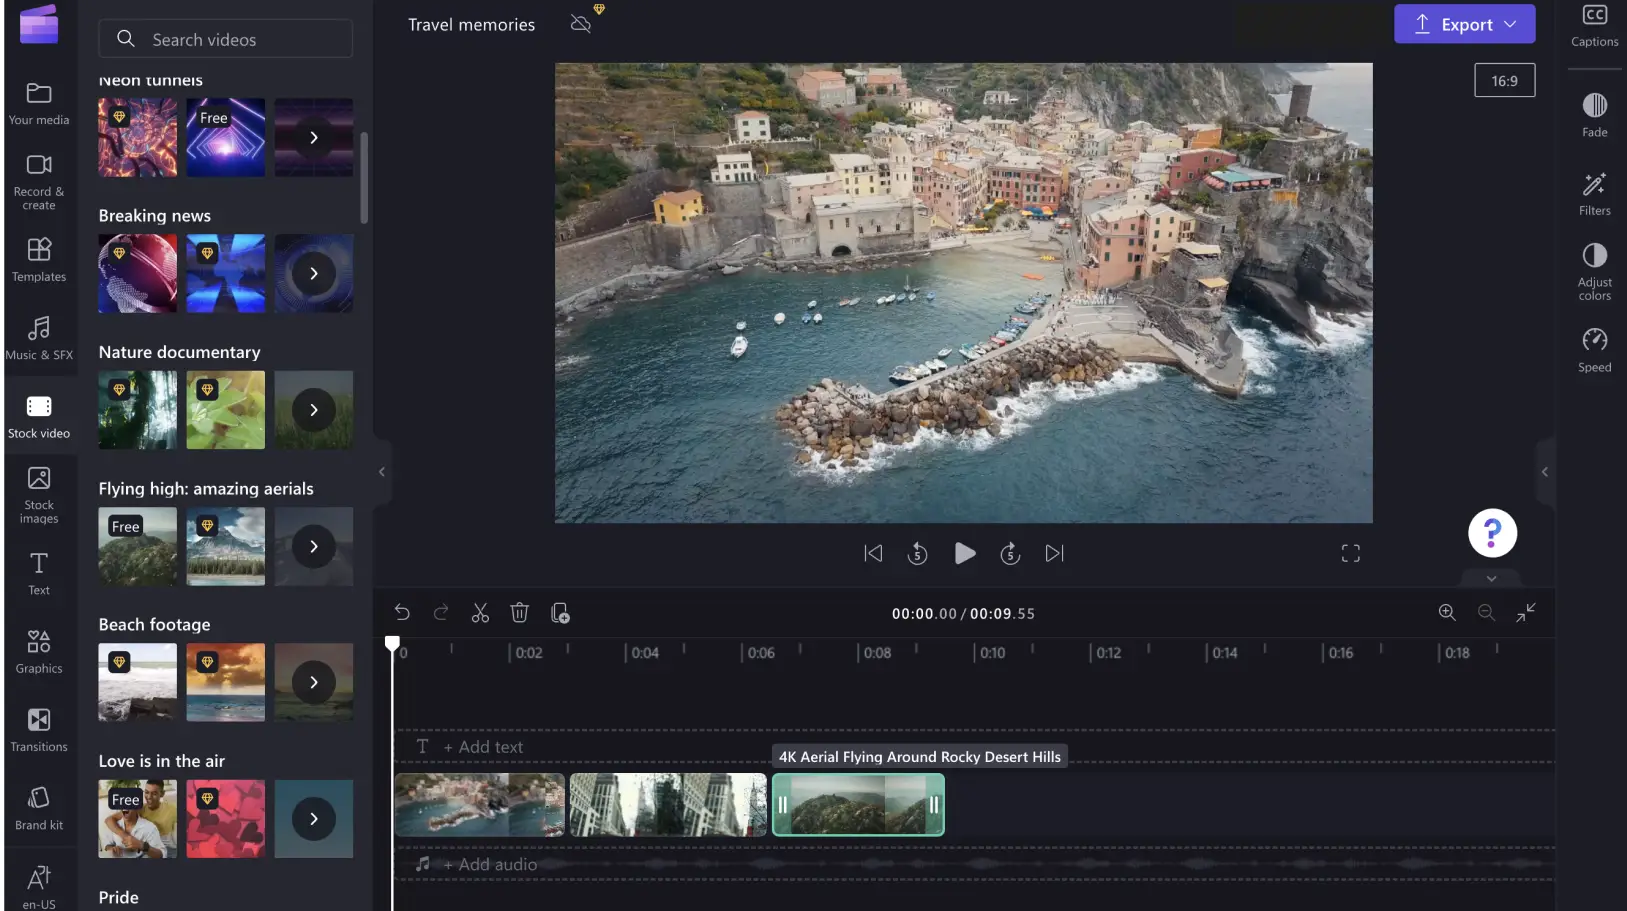Expand the right property panel
Viewport: 1627px width, 911px height.
pyautogui.click(x=1545, y=472)
